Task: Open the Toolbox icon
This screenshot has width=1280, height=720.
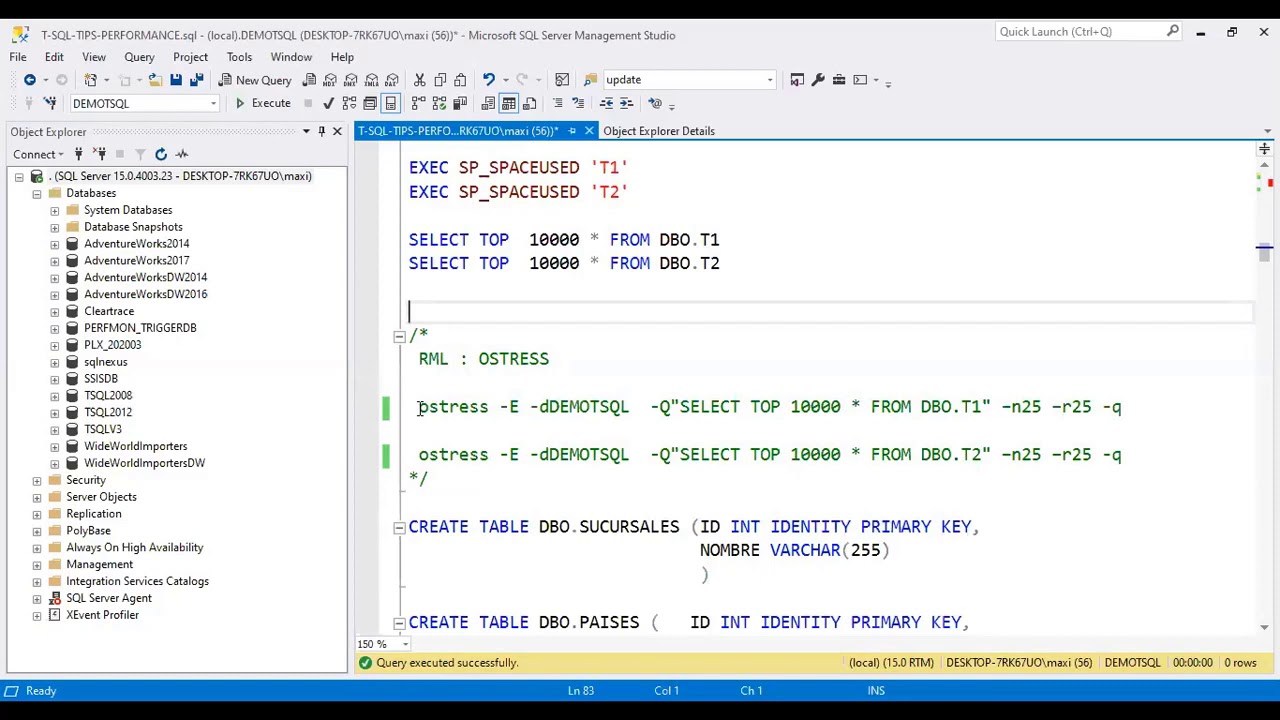Action: [x=839, y=79]
